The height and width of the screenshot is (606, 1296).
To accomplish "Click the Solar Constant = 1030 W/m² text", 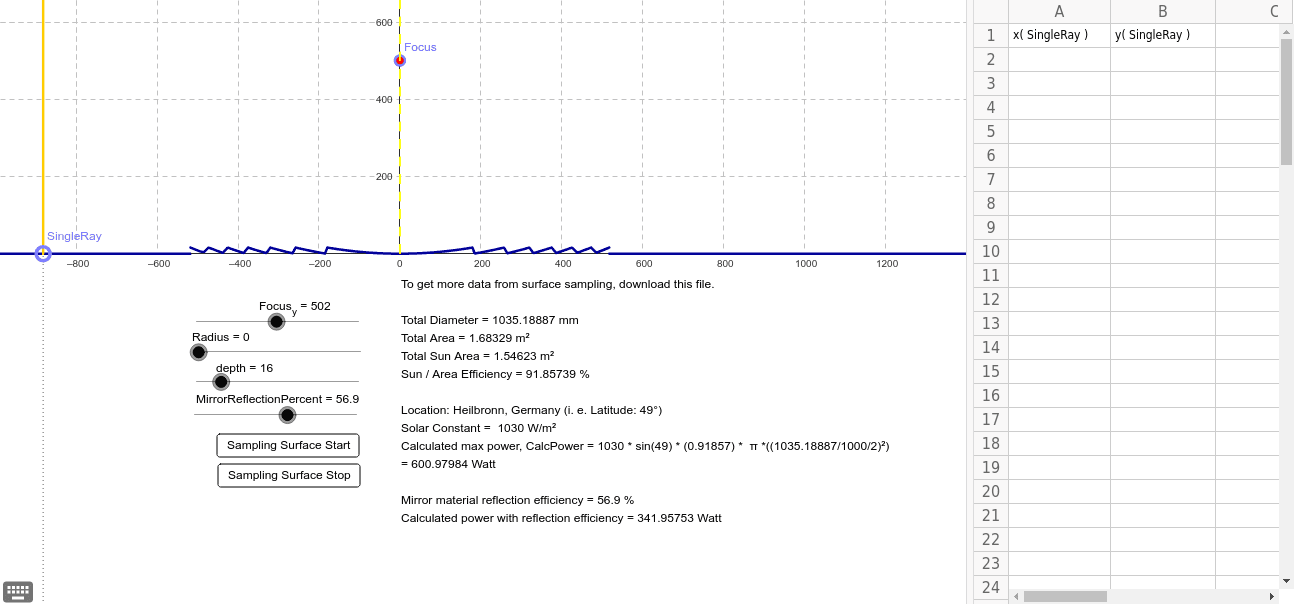I will pyautogui.click(x=478, y=428).
